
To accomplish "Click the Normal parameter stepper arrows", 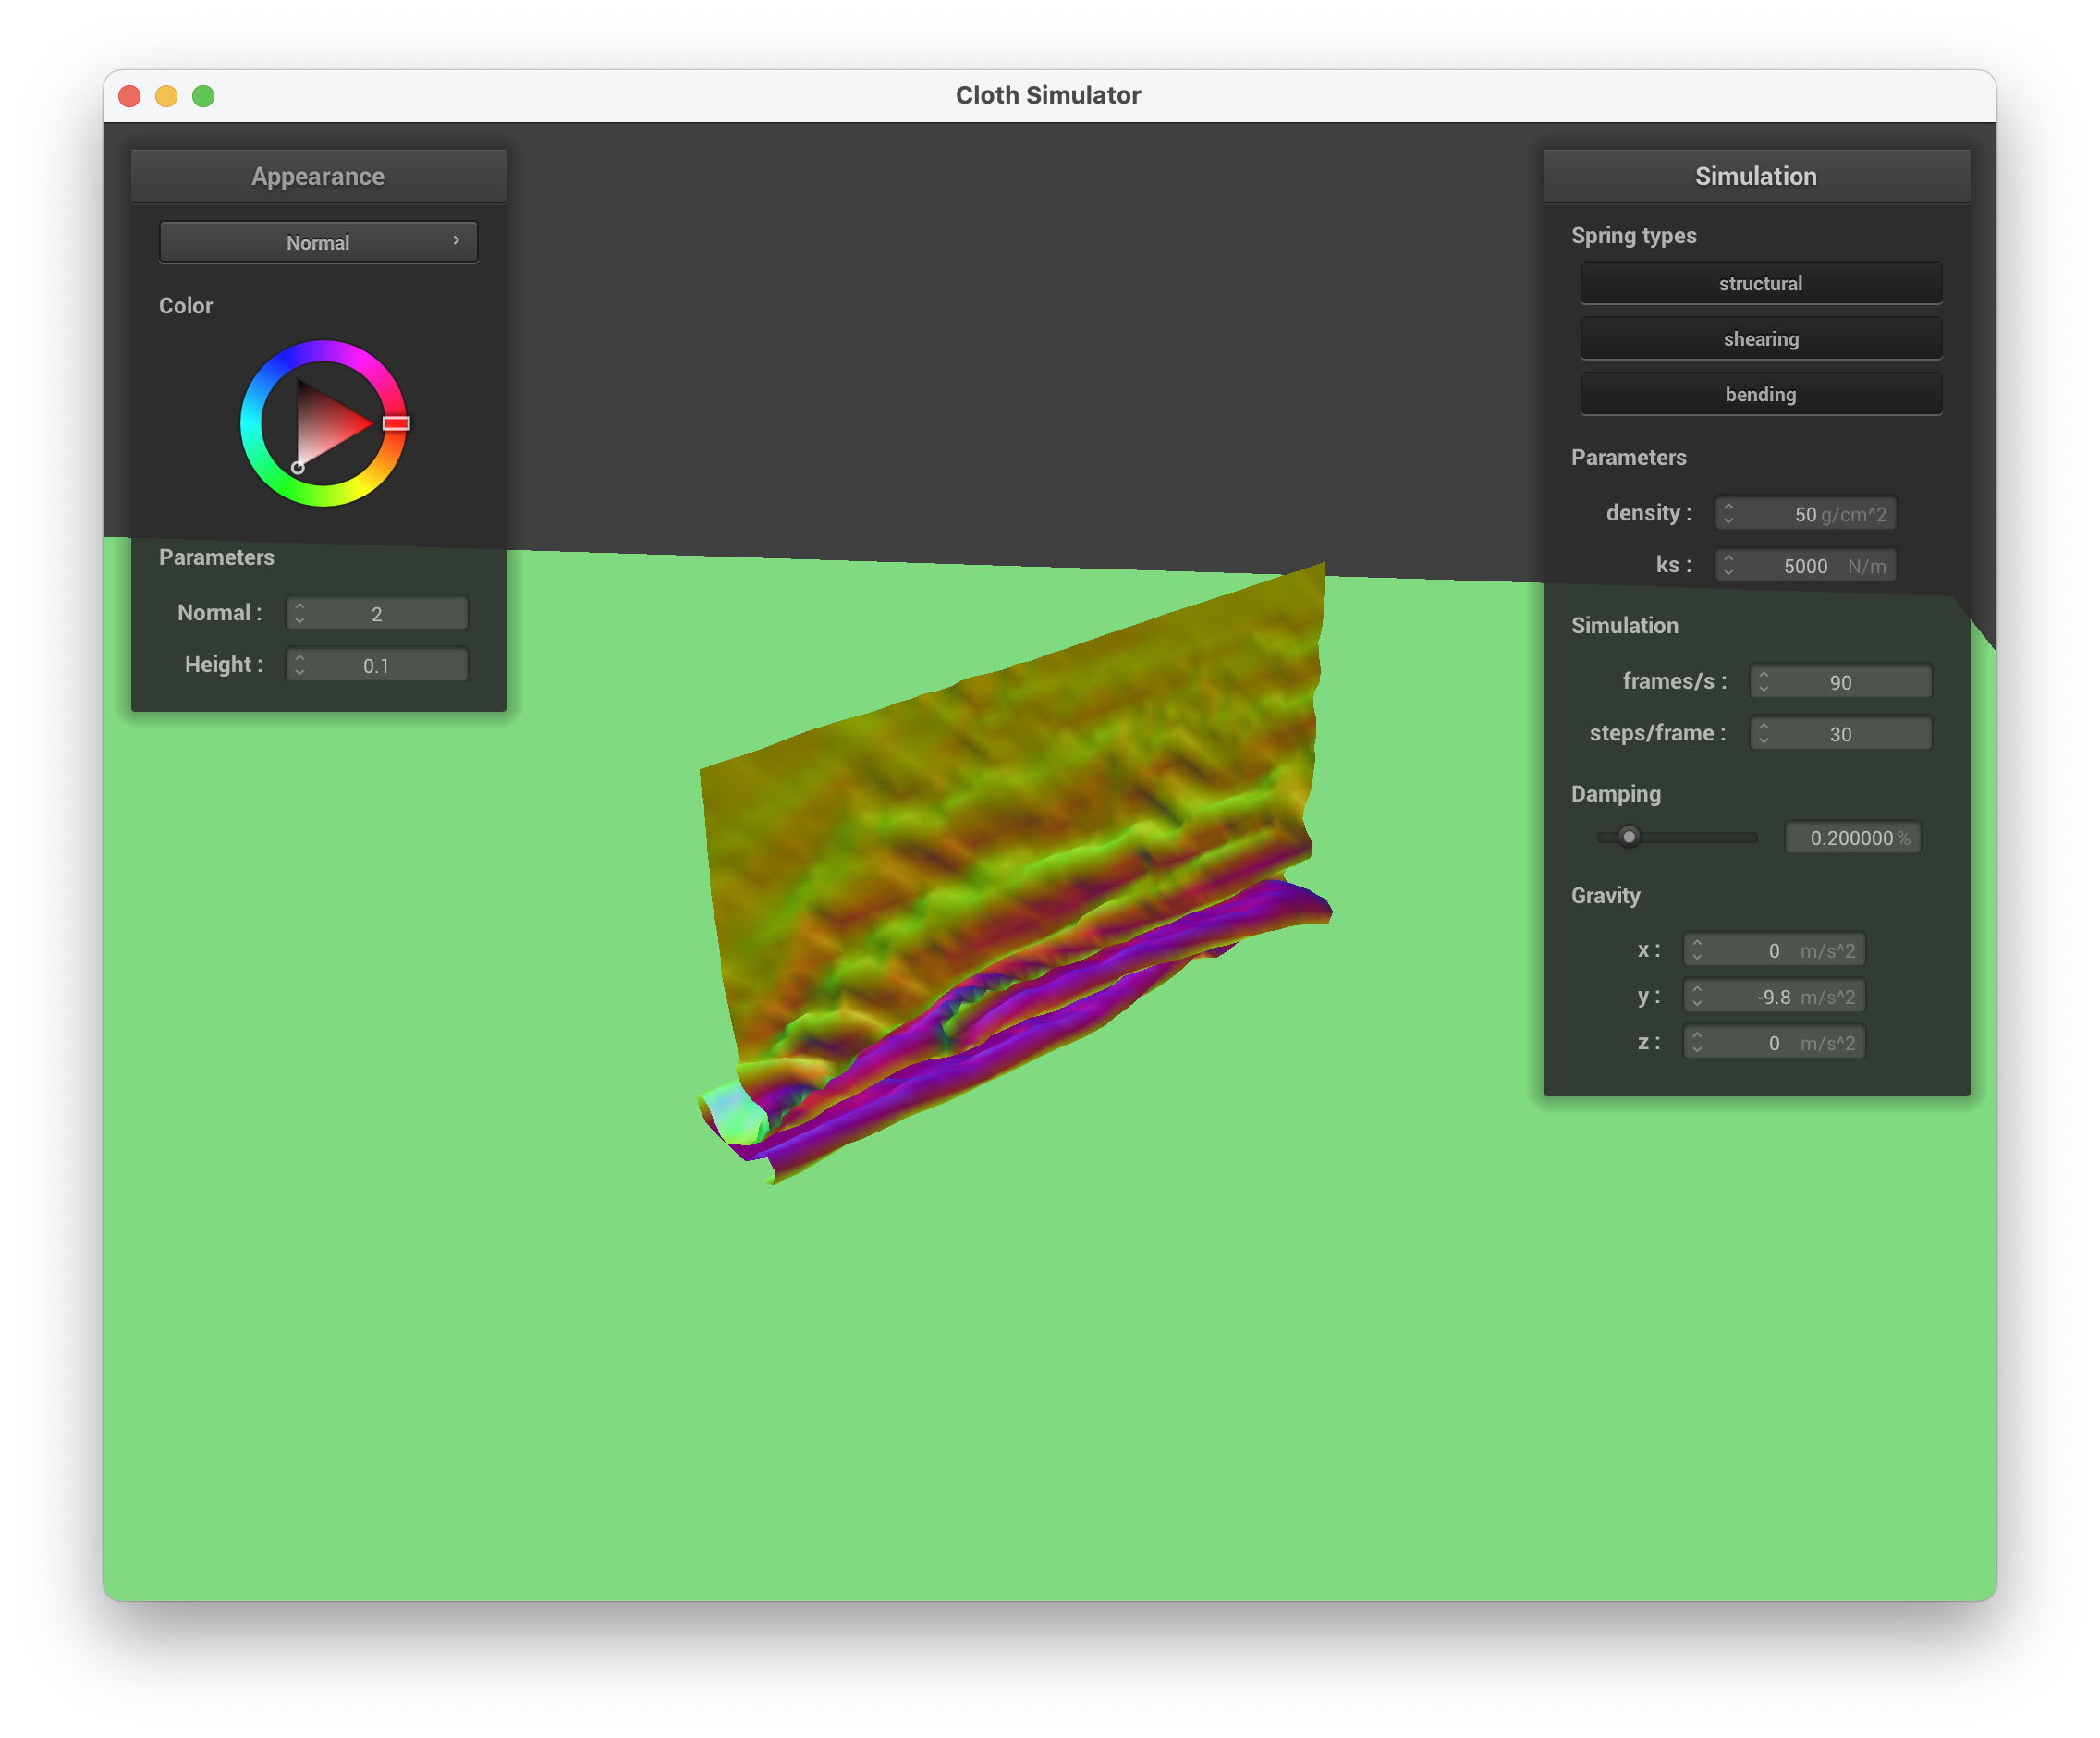I will pos(300,613).
